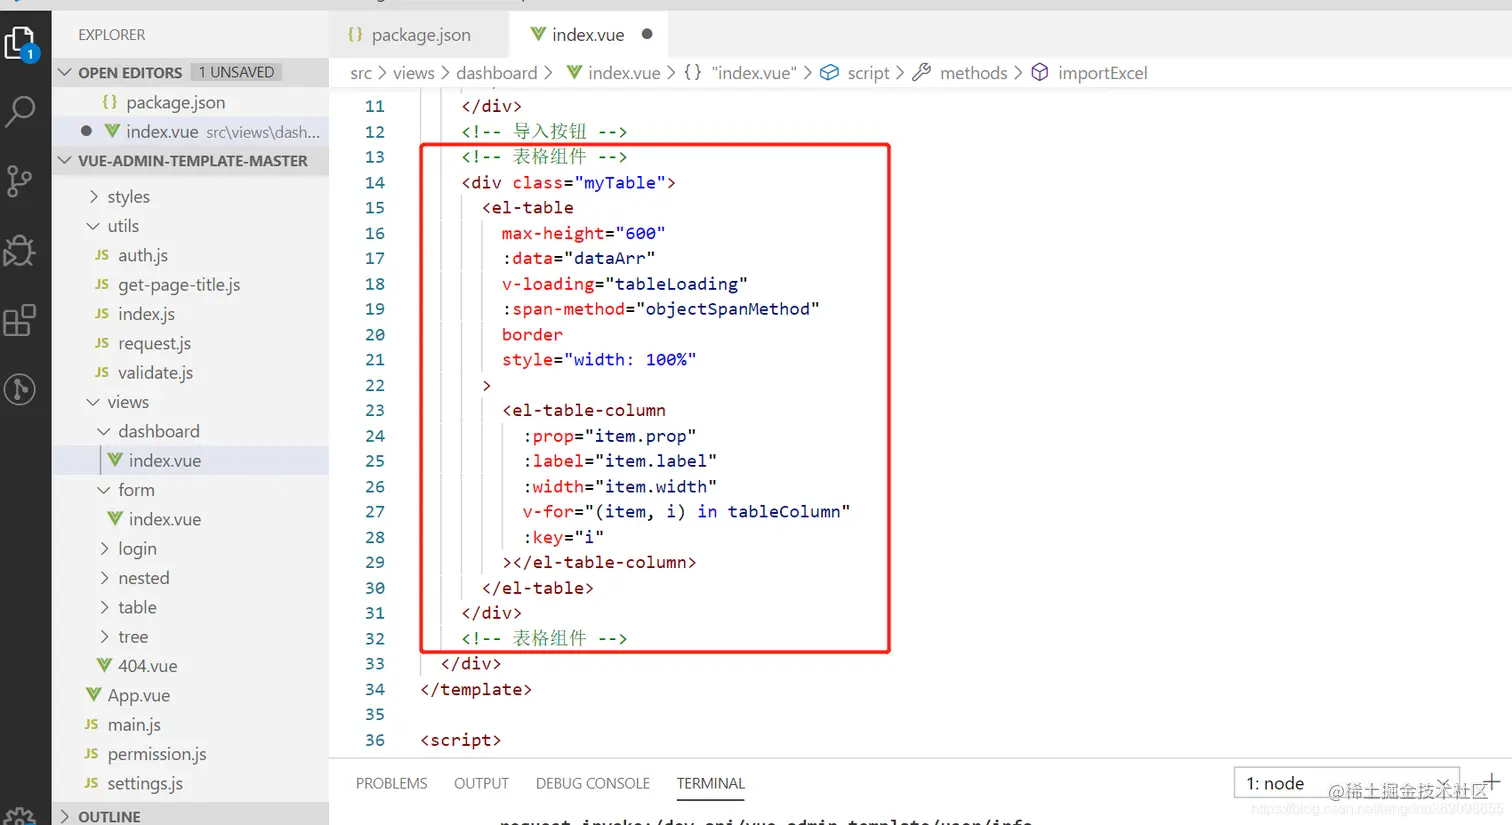
Task: Click the component icon before script breadcrumb
Action: pos(829,72)
